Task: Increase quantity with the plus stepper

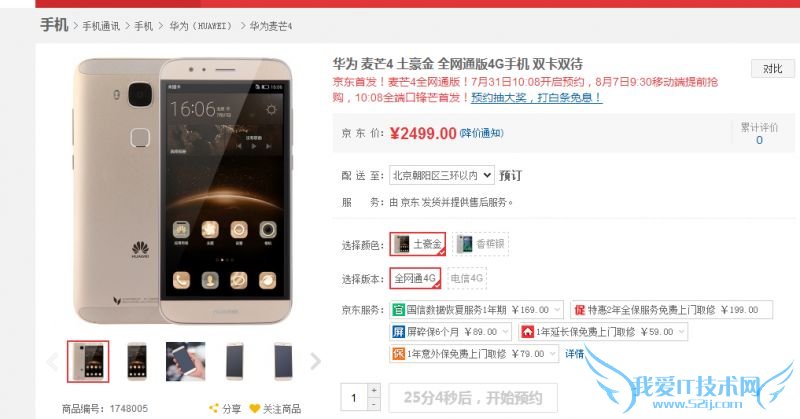Action: (374, 390)
